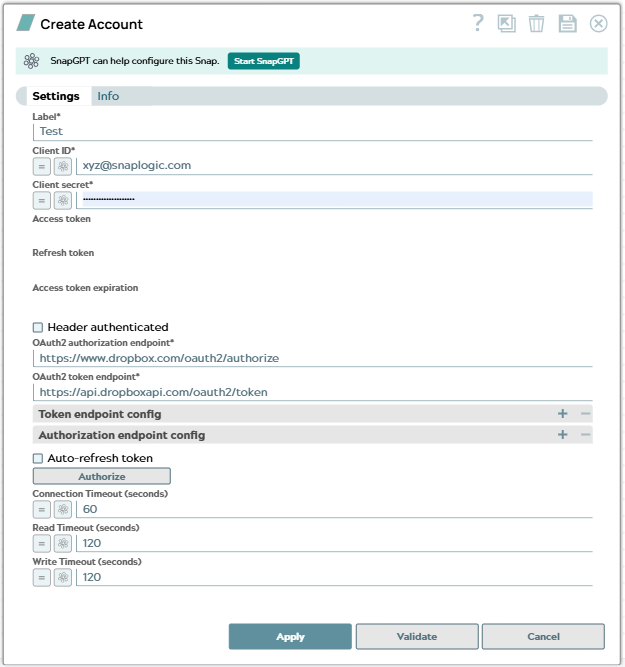Click the Validate button
Image resolution: width=625 pixels, height=667 pixels.
pos(417,636)
